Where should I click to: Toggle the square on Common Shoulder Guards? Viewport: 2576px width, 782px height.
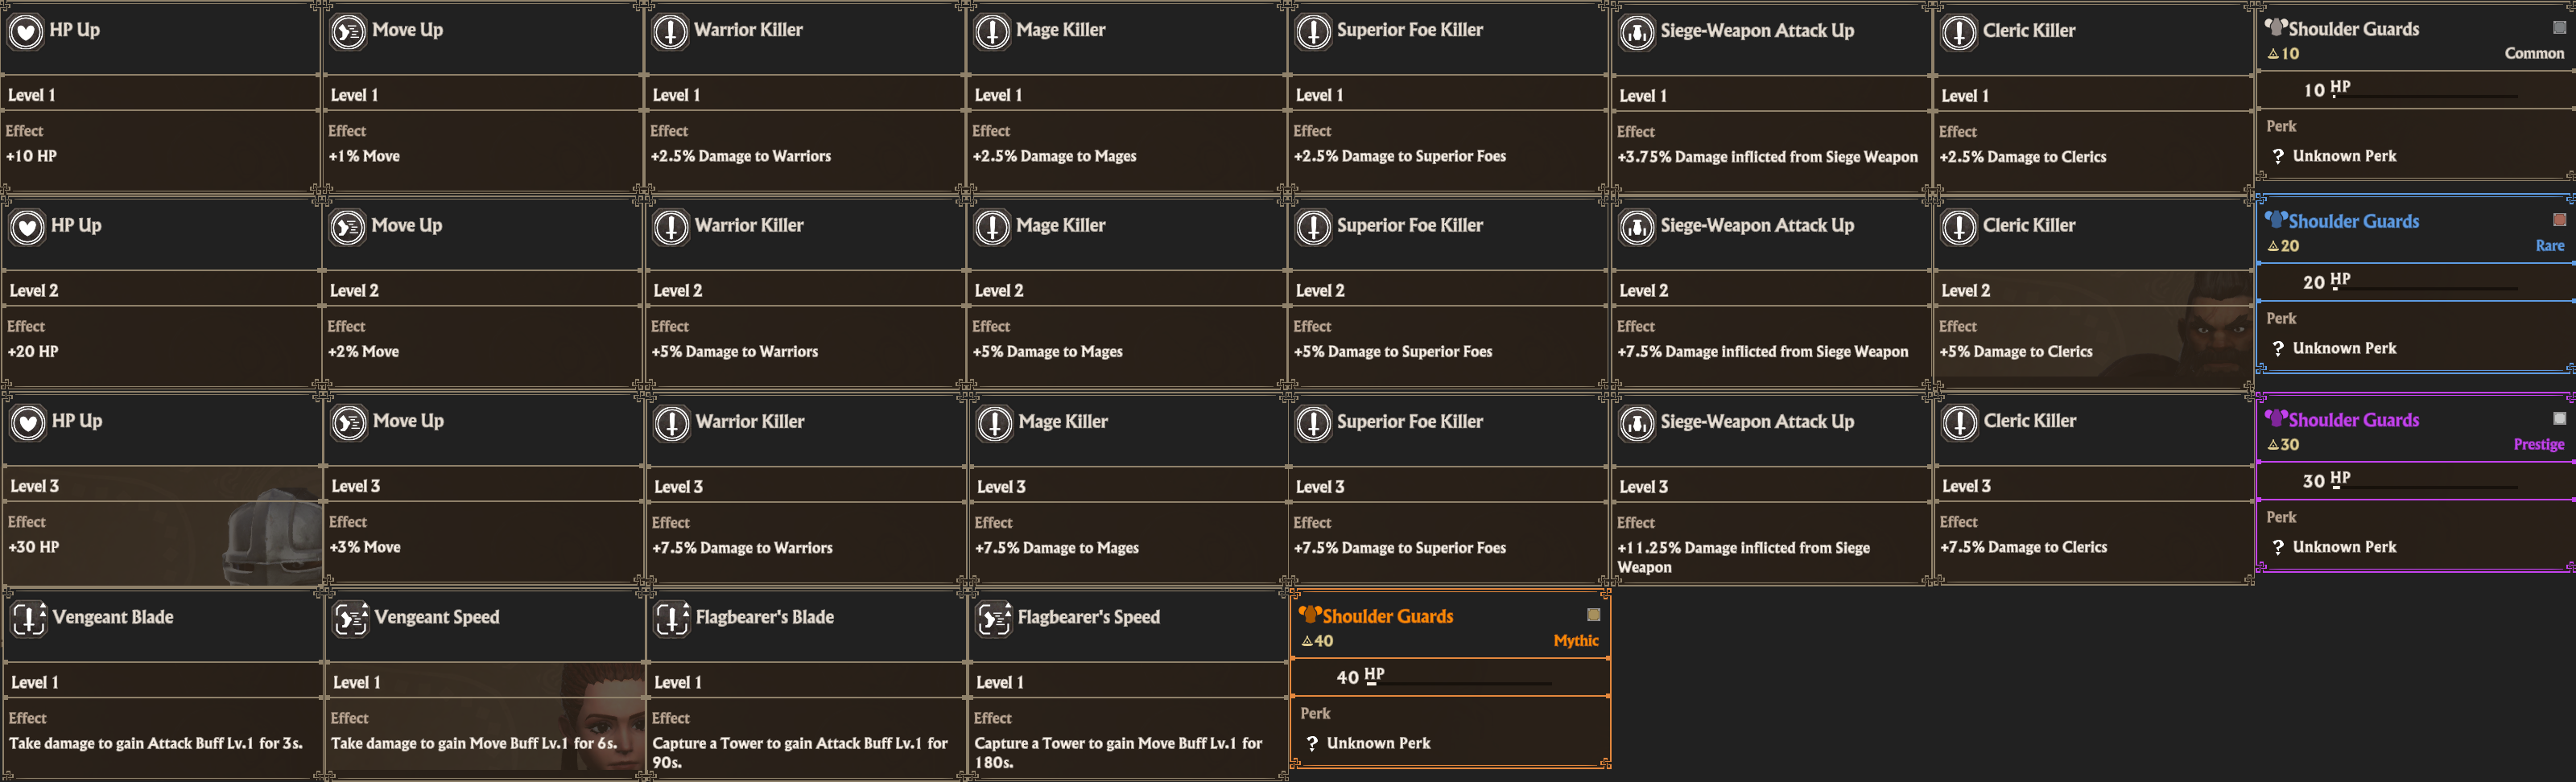click(2559, 28)
